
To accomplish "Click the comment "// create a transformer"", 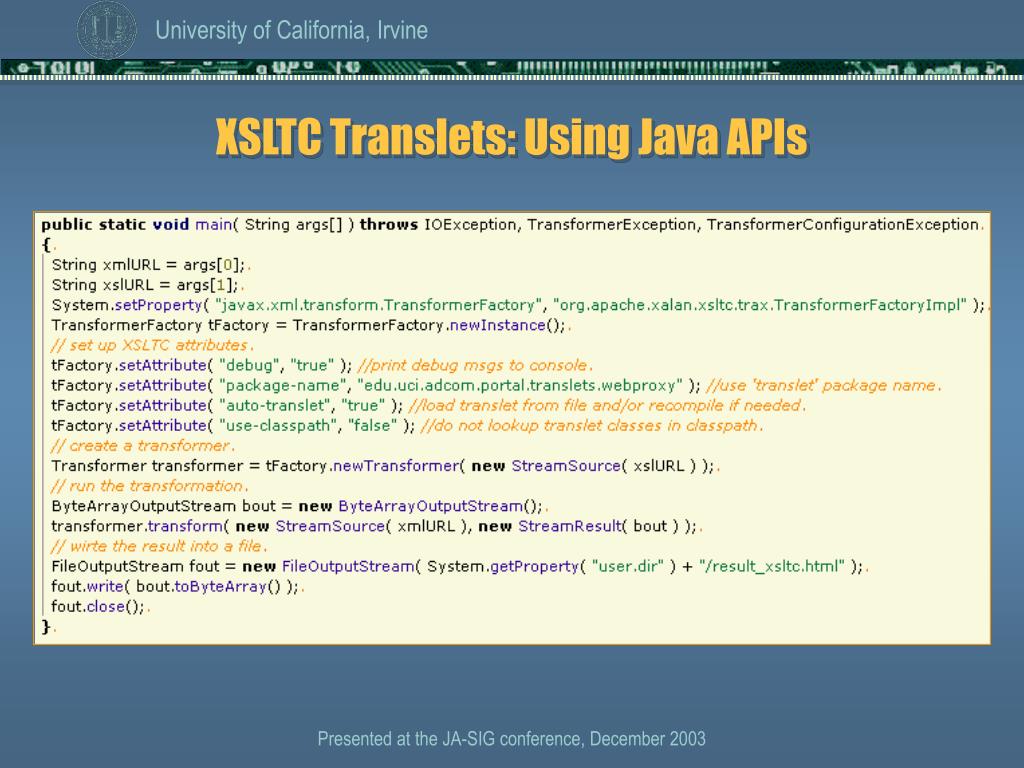I will (141, 446).
